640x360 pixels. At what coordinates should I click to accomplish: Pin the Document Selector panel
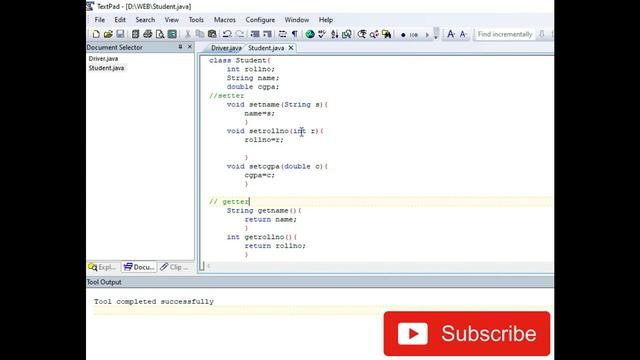(x=180, y=47)
